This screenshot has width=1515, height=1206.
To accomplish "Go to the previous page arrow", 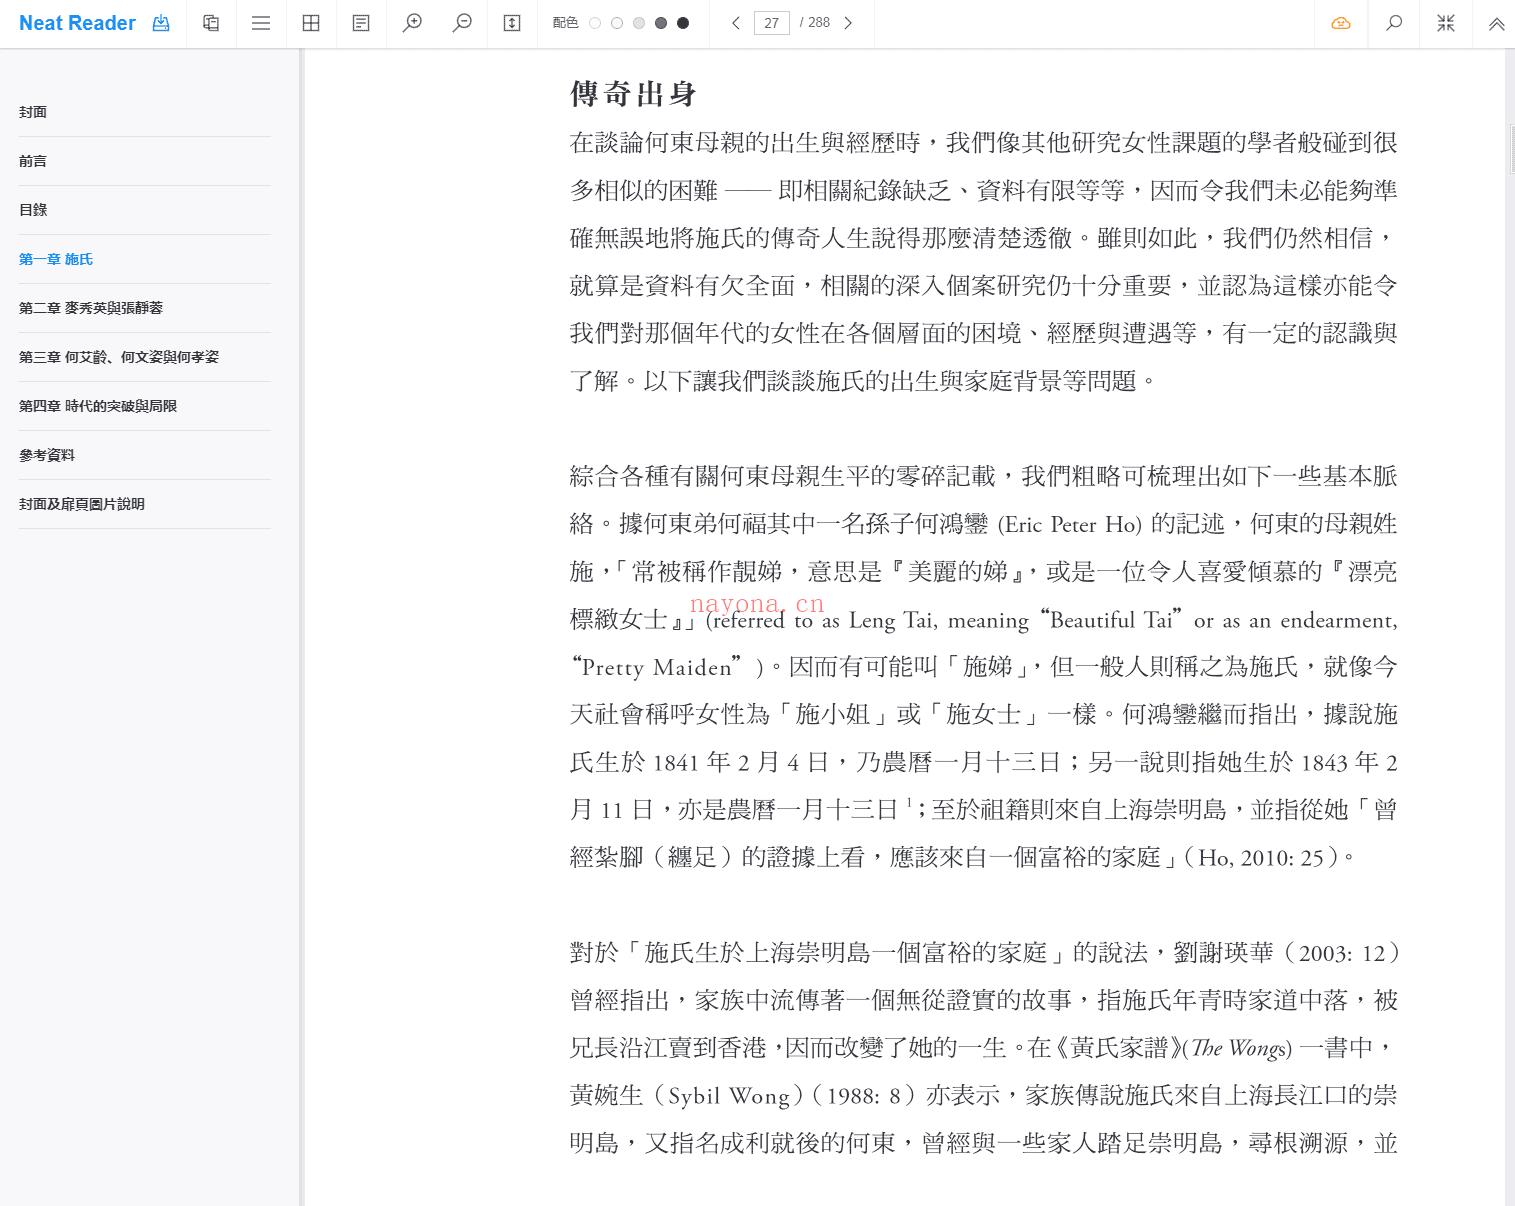I will point(736,23).
